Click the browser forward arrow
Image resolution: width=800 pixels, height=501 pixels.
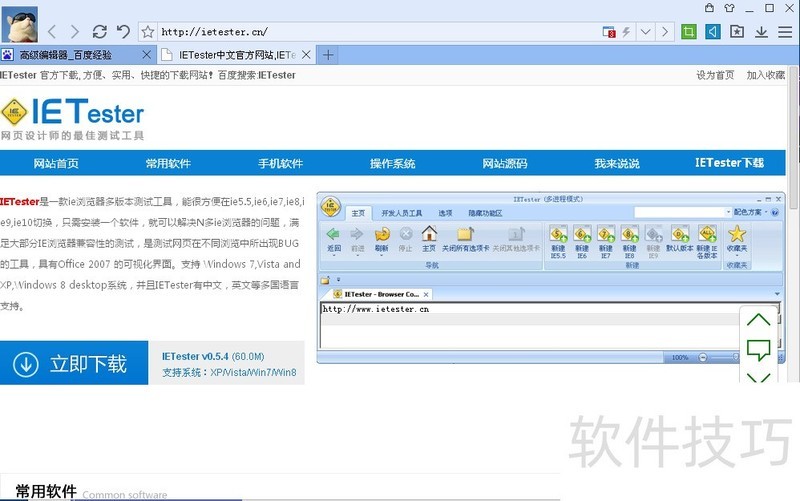point(74,32)
